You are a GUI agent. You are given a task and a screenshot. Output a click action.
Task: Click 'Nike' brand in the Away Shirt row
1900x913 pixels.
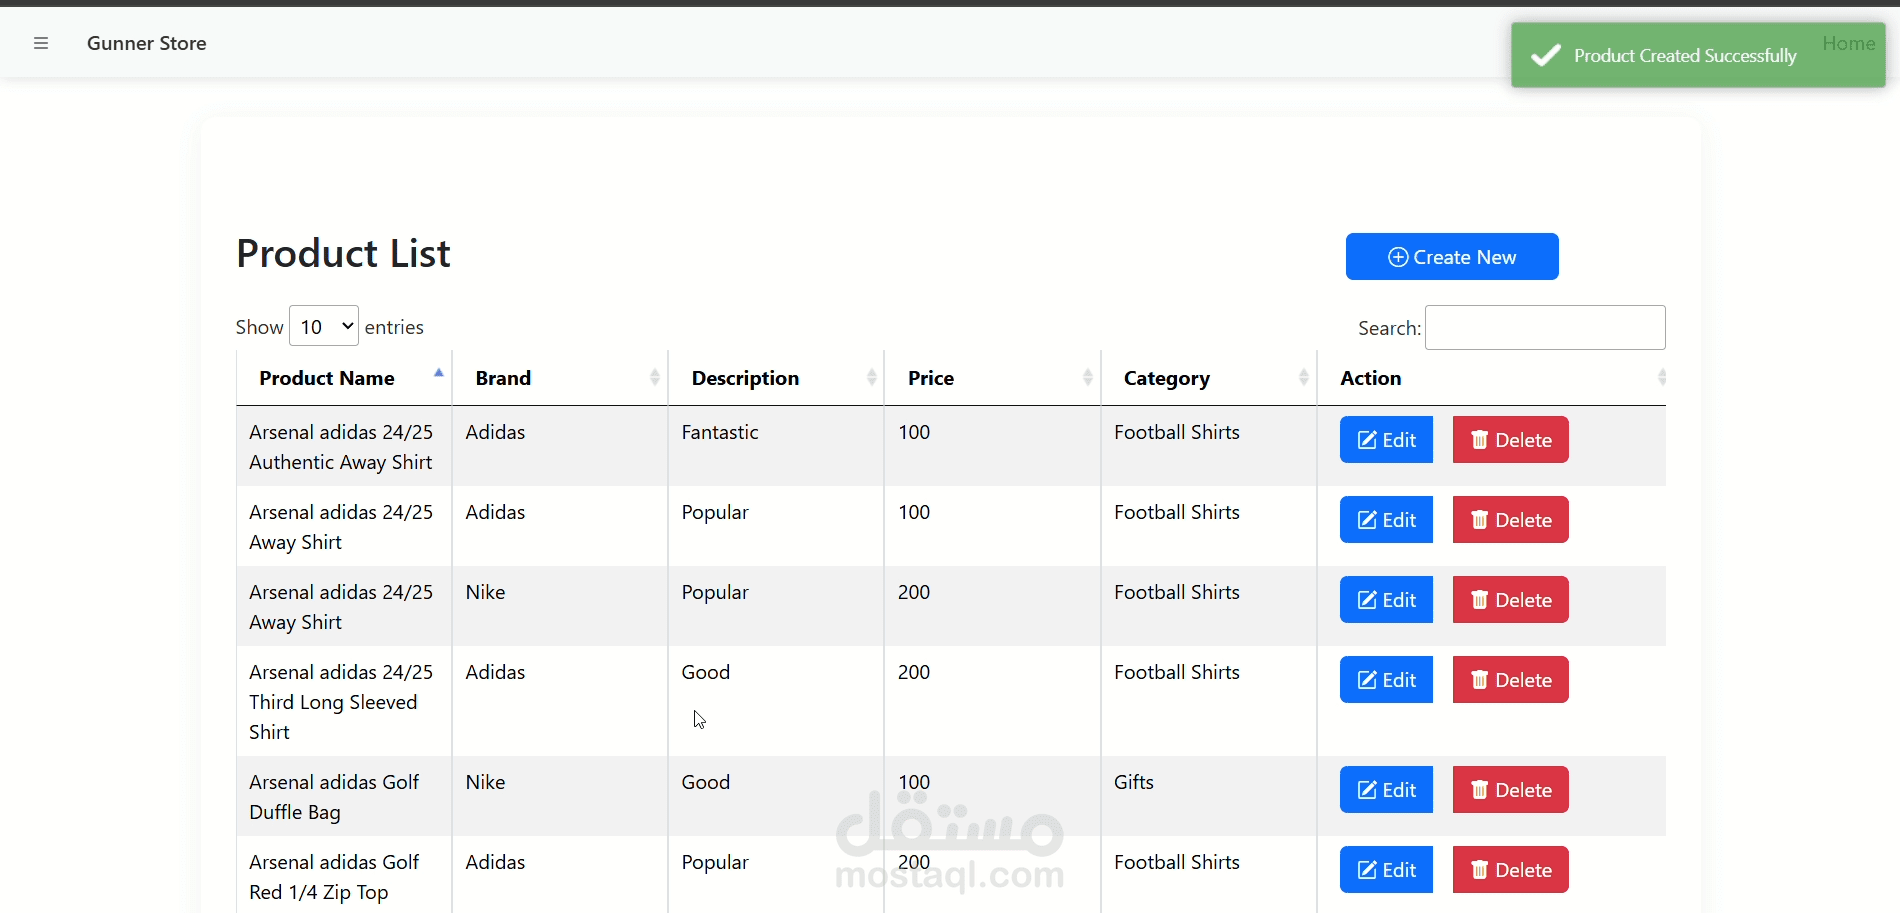pos(485,592)
